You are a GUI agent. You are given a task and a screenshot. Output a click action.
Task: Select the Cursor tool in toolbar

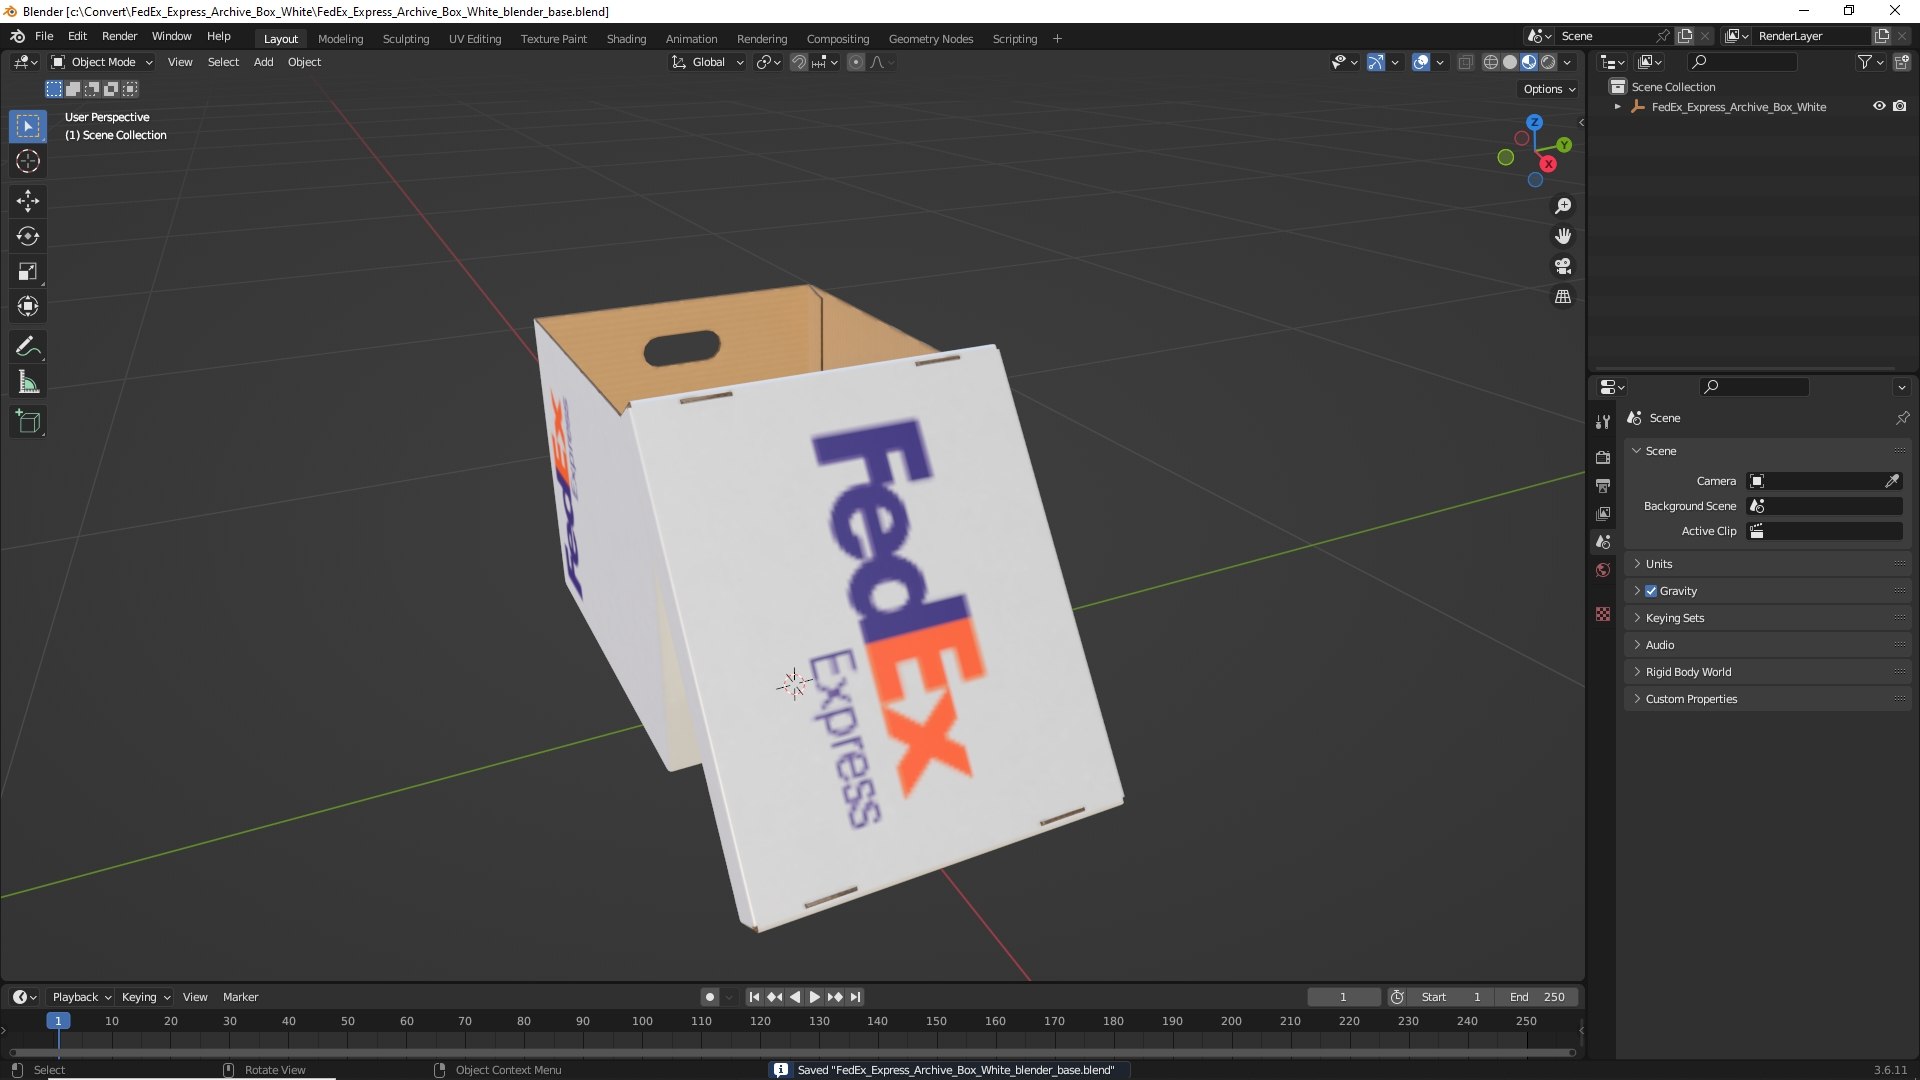[x=28, y=161]
